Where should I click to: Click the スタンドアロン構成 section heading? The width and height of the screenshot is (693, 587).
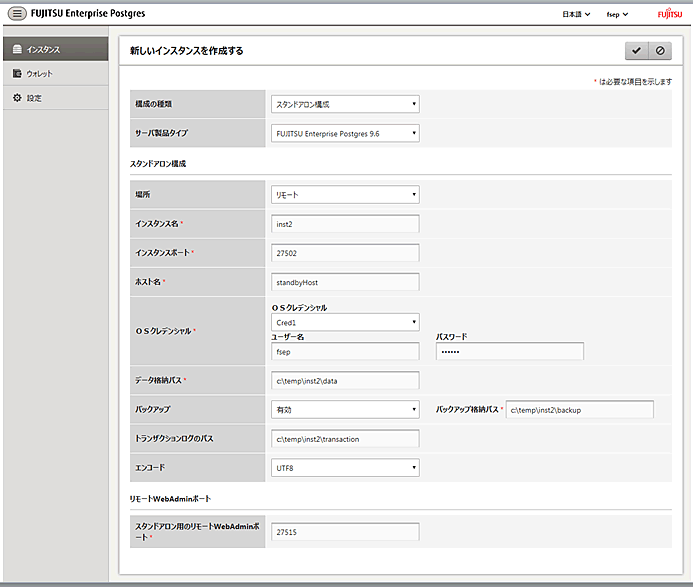pyautogui.click(x=158, y=164)
